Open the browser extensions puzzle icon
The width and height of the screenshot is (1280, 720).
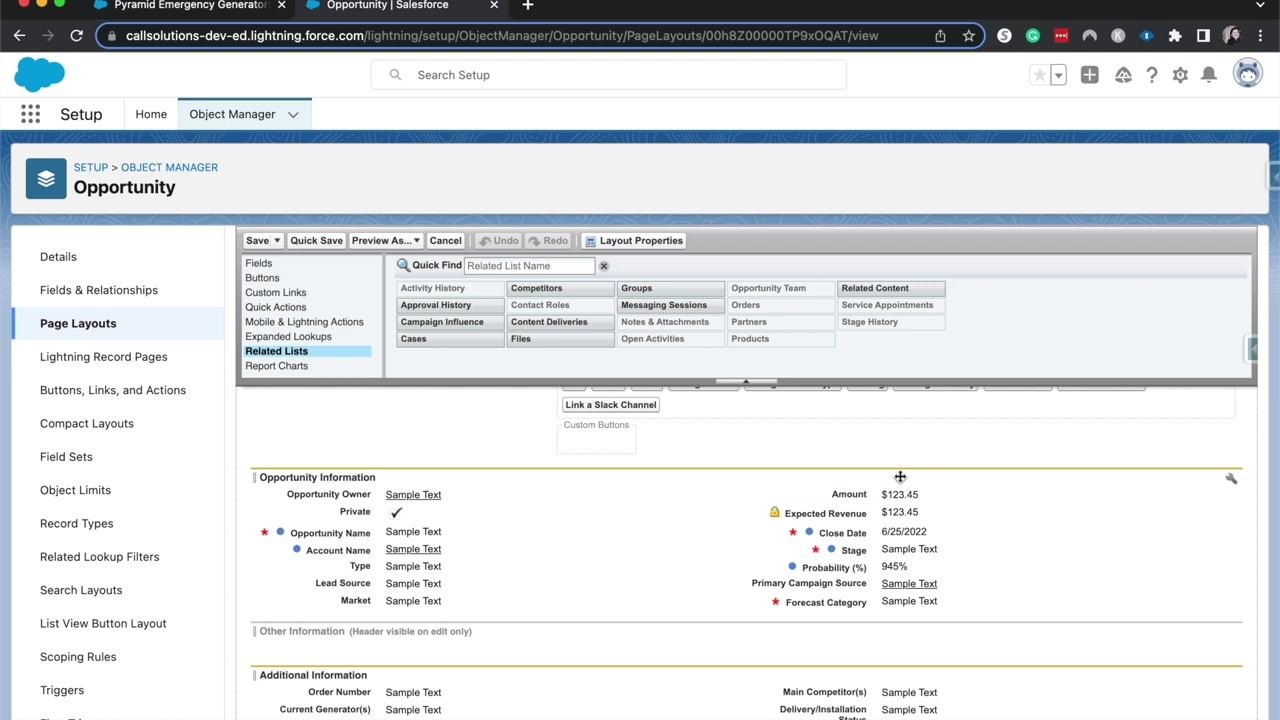pyautogui.click(x=1175, y=35)
